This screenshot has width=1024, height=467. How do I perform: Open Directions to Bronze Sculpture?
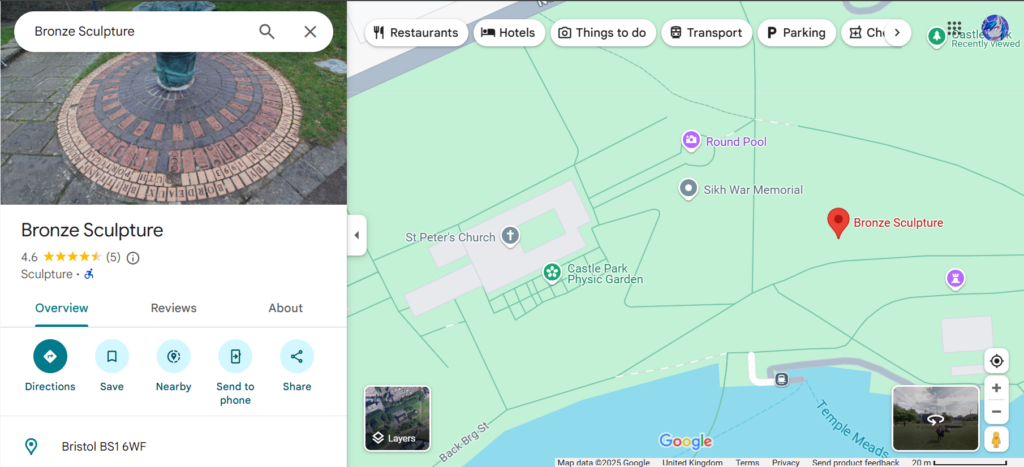(x=50, y=366)
